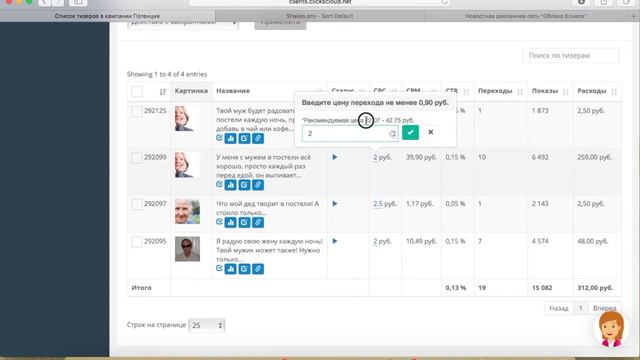Go to the previous page with Назад
The image size is (640, 360).
click(x=559, y=308)
